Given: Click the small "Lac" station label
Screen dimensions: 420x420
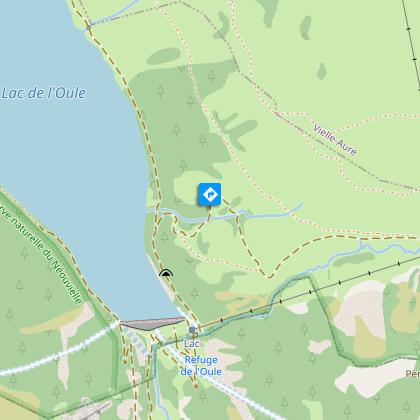Looking at the screenshot, I should click(x=192, y=344).
